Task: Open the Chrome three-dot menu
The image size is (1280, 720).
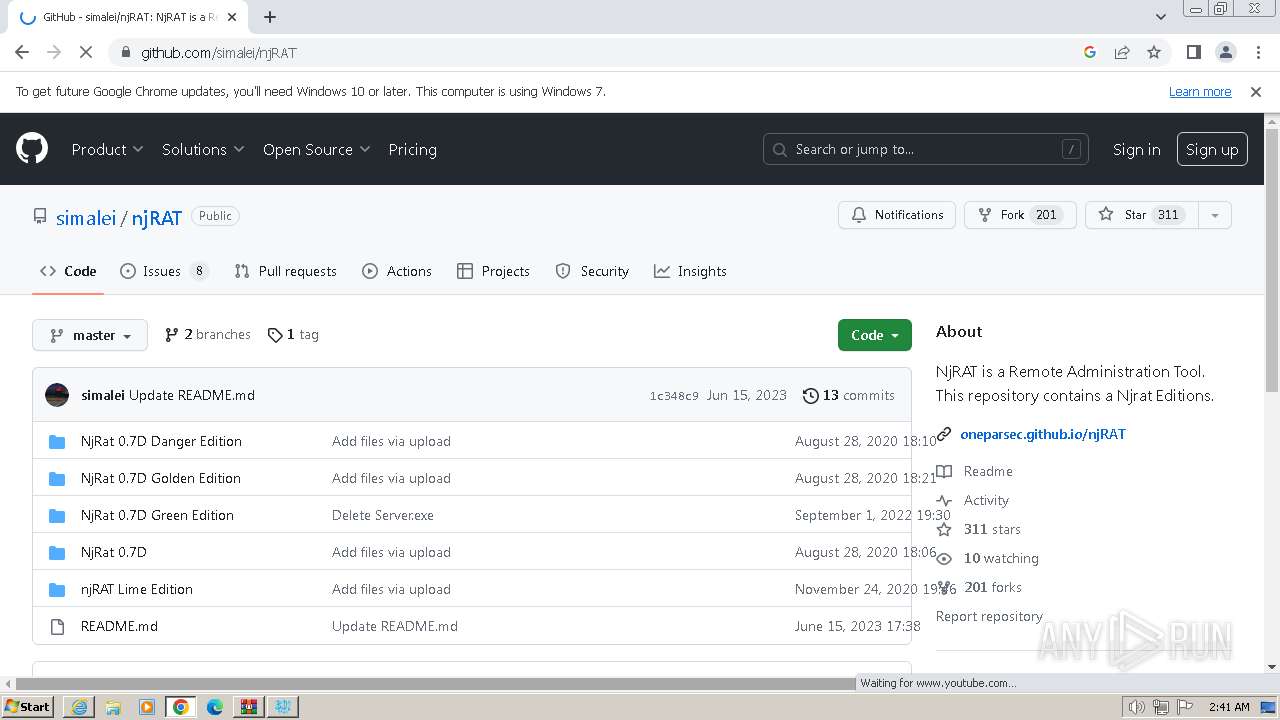Action: (1256, 52)
